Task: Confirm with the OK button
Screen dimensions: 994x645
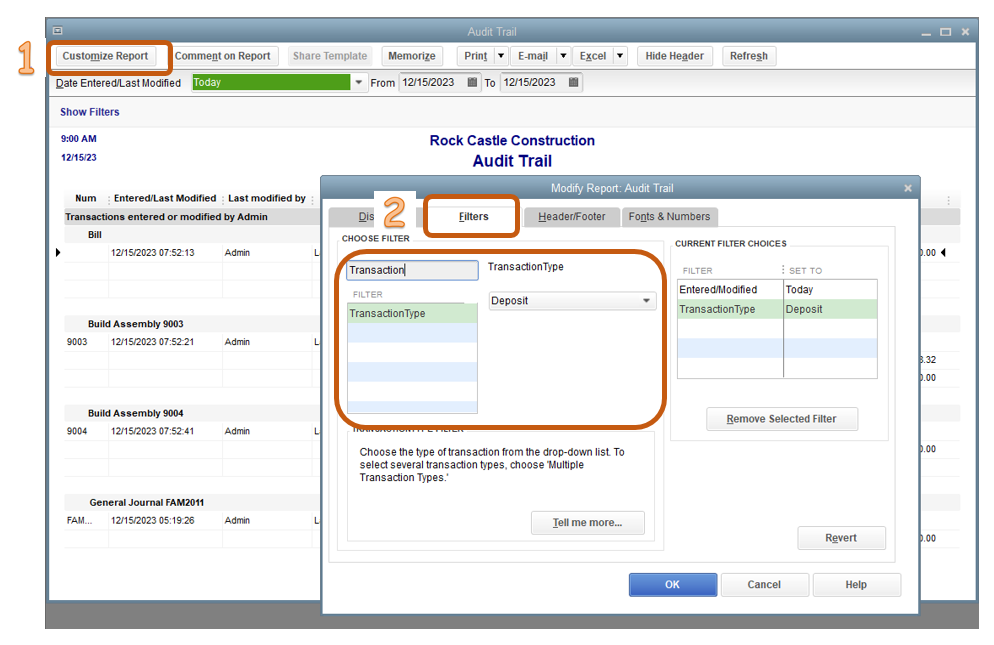Action: click(673, 585)
